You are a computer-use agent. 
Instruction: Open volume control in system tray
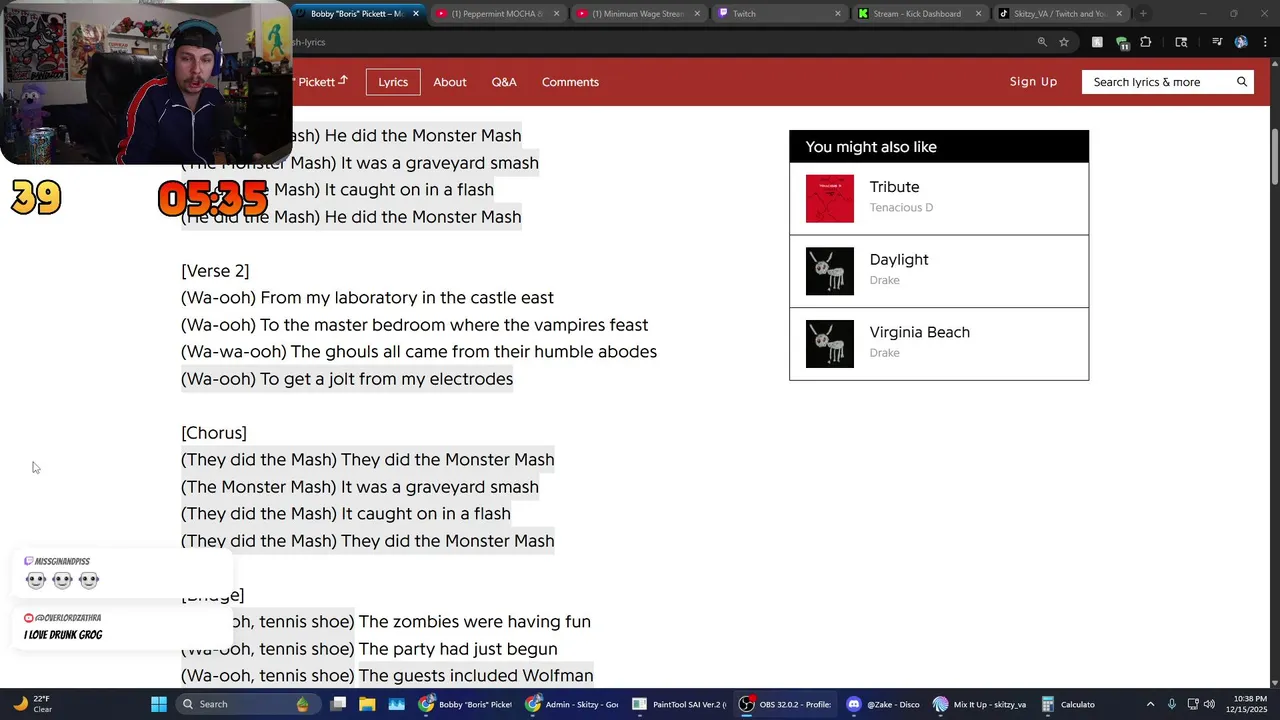[1209, 704]
